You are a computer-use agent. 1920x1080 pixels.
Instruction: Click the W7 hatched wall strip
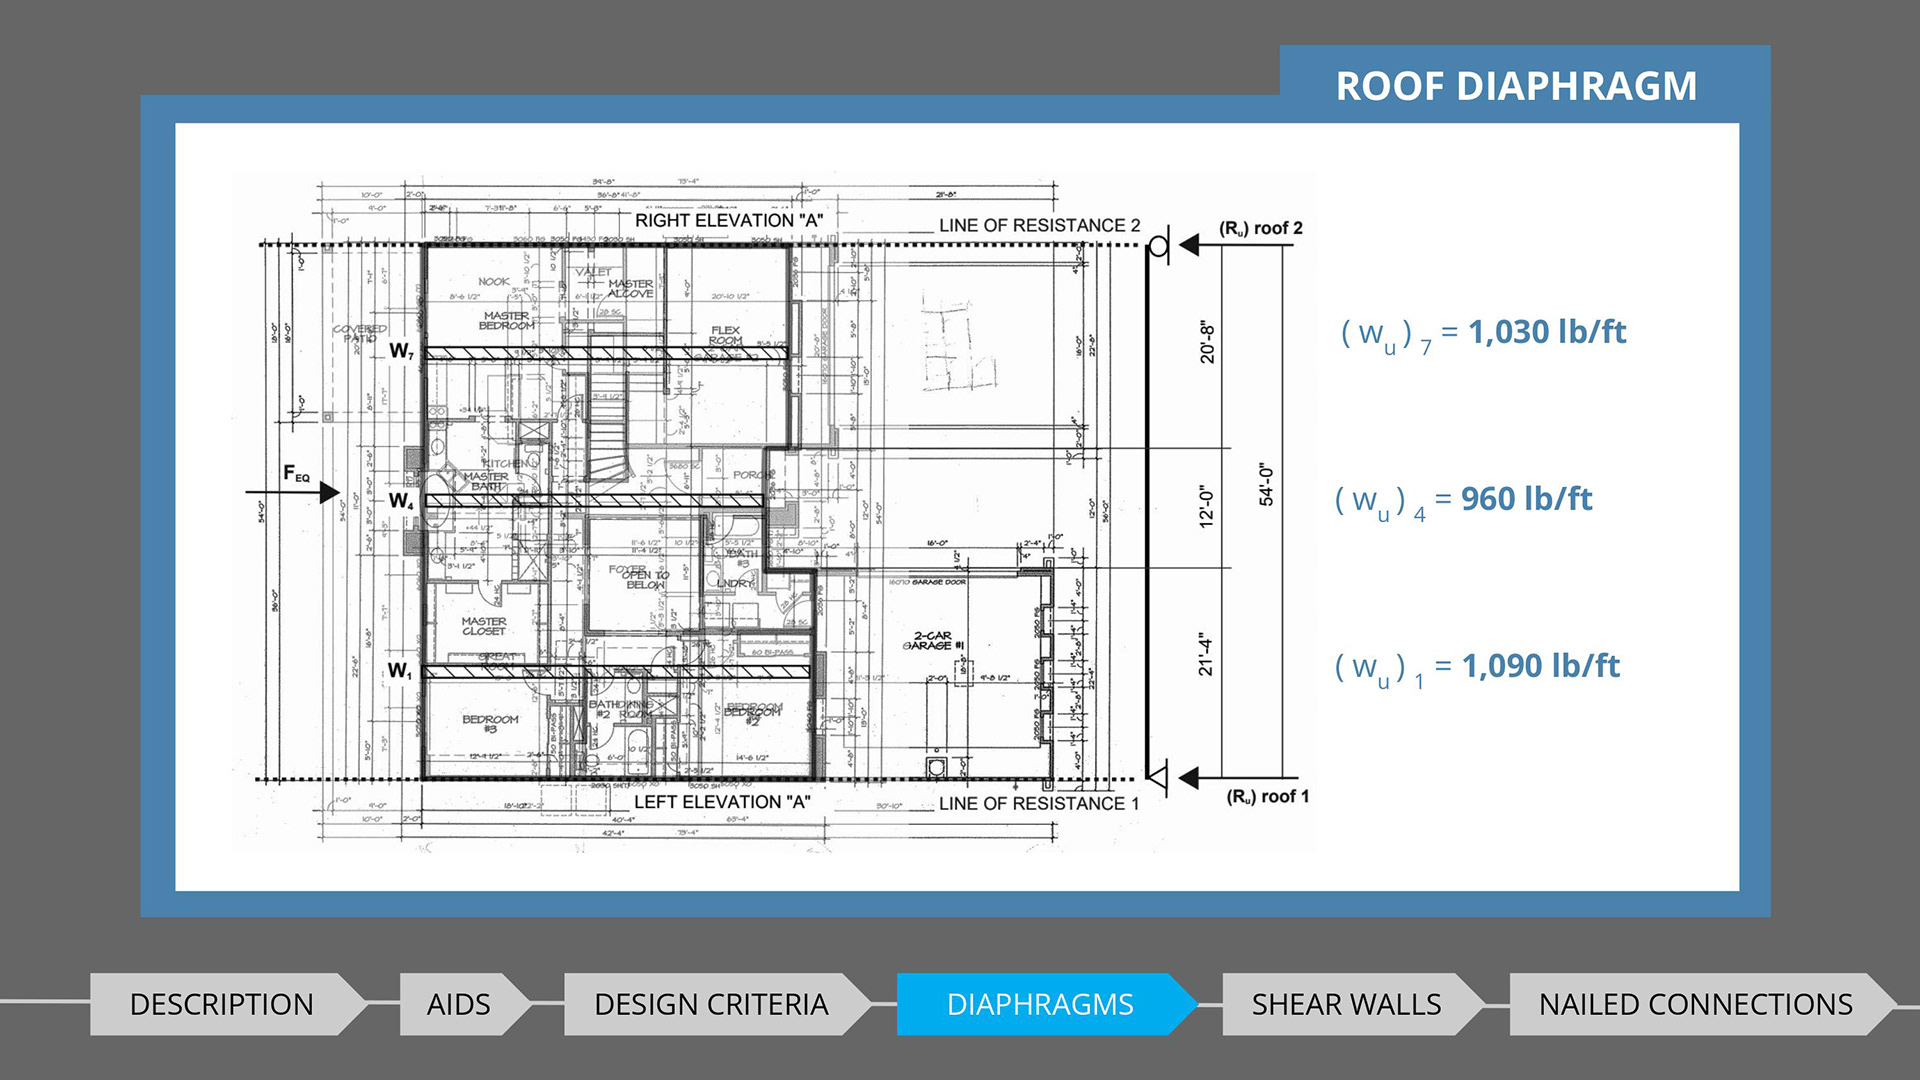click(x=606, y=353)
